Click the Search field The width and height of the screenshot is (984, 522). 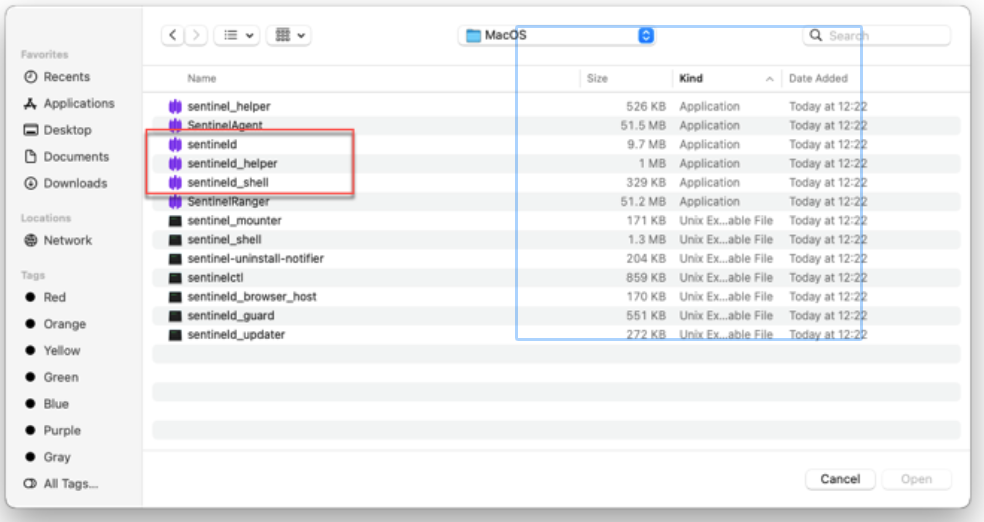point(877,36)
